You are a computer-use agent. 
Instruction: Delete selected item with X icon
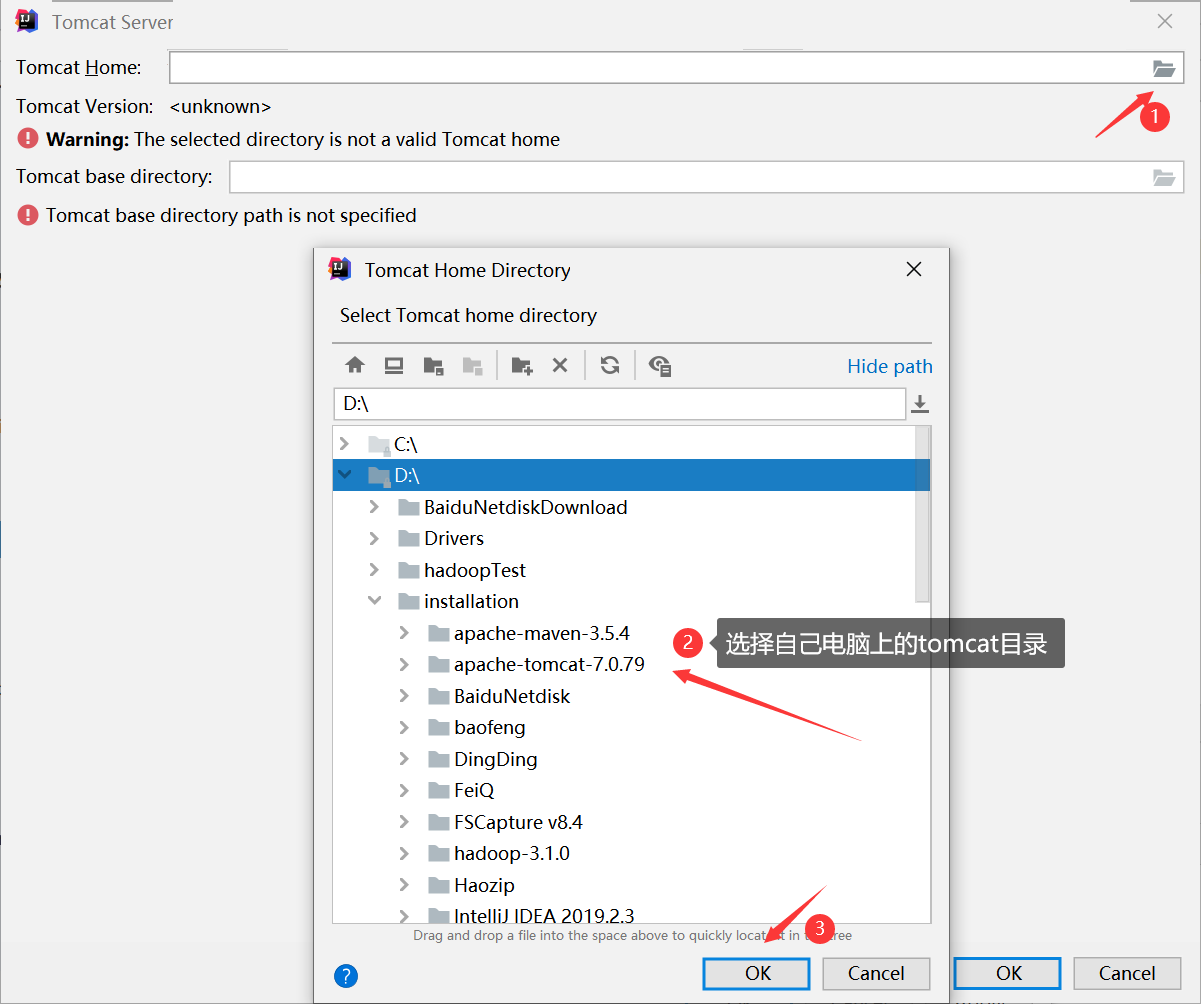tap(560, 365)
